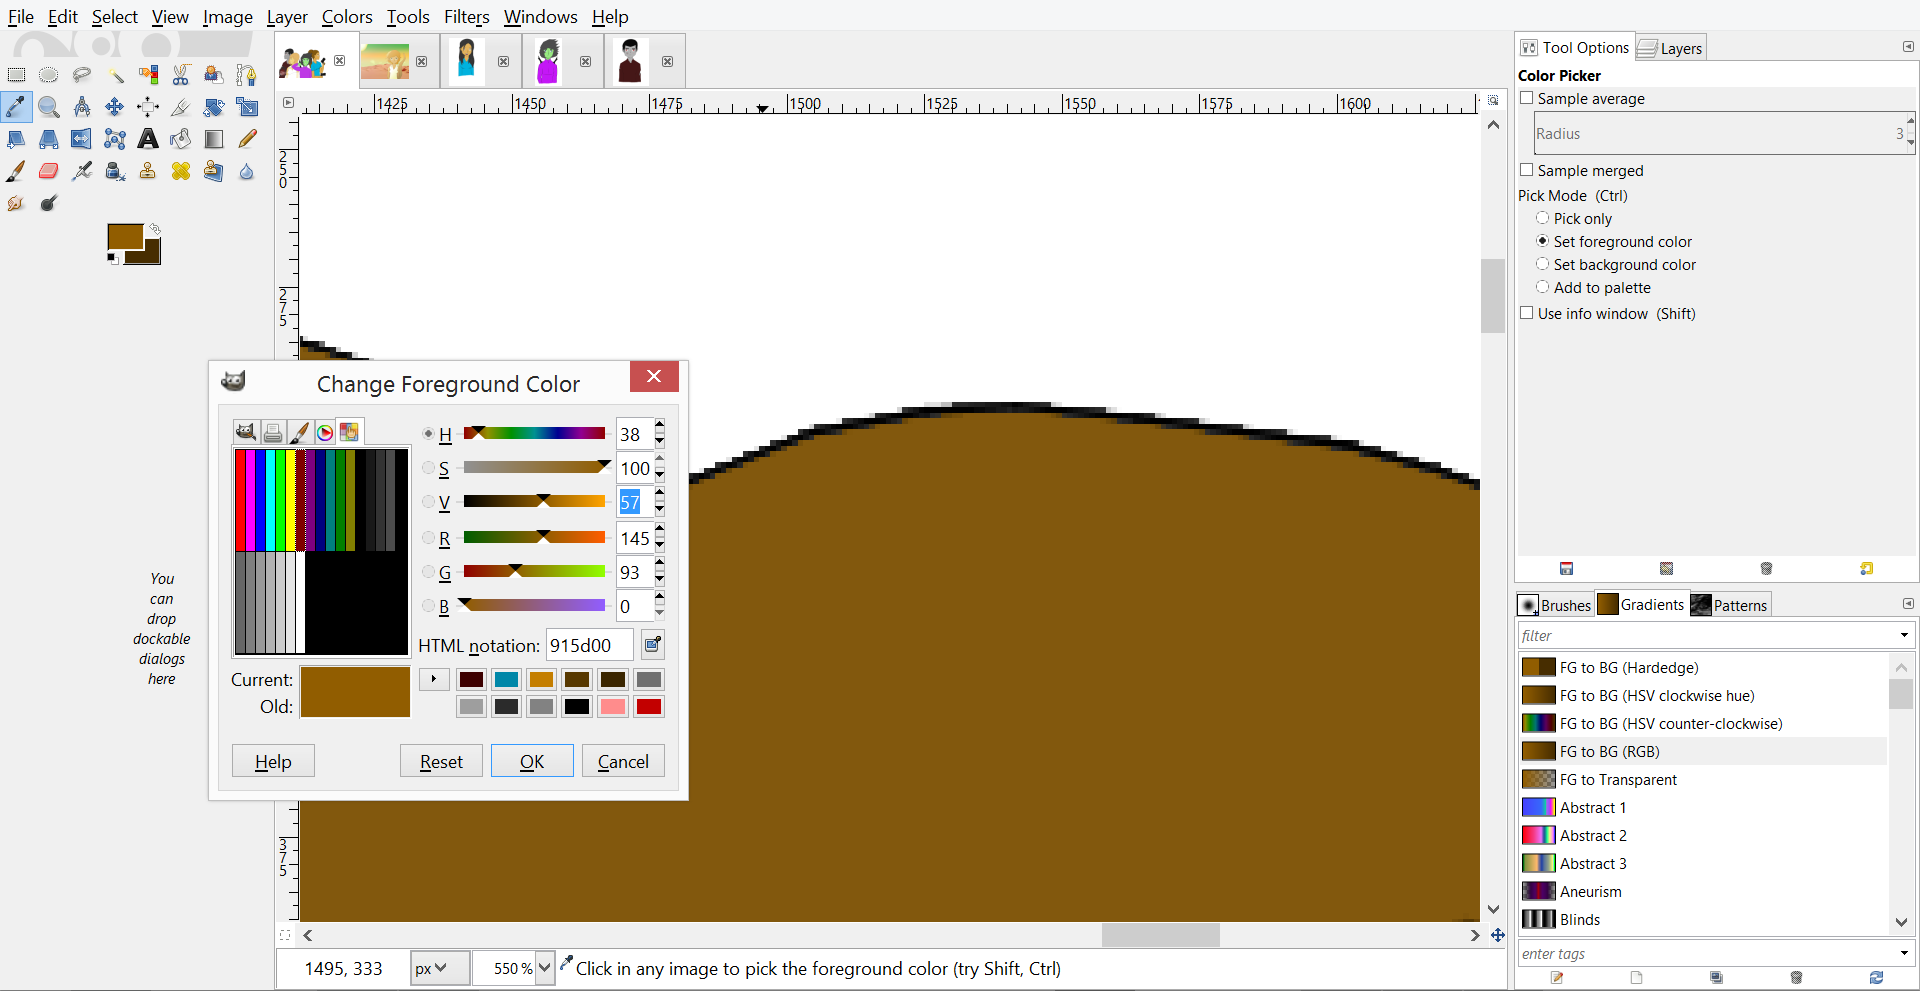Select the Smudge finger tool
1920x991 pixels.
(16, 203)
